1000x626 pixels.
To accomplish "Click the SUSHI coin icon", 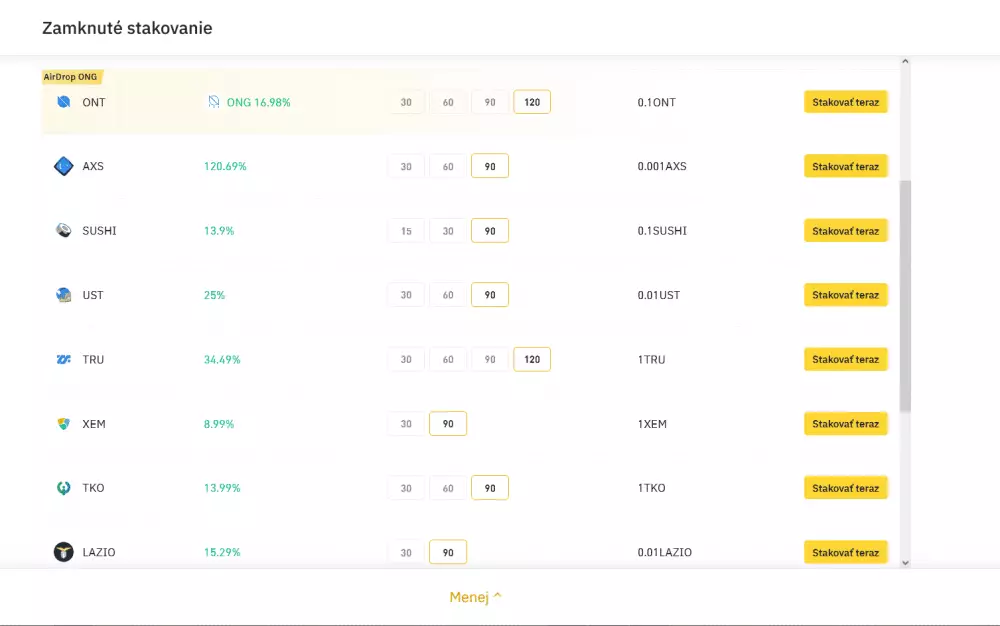I will click(63, 230).
